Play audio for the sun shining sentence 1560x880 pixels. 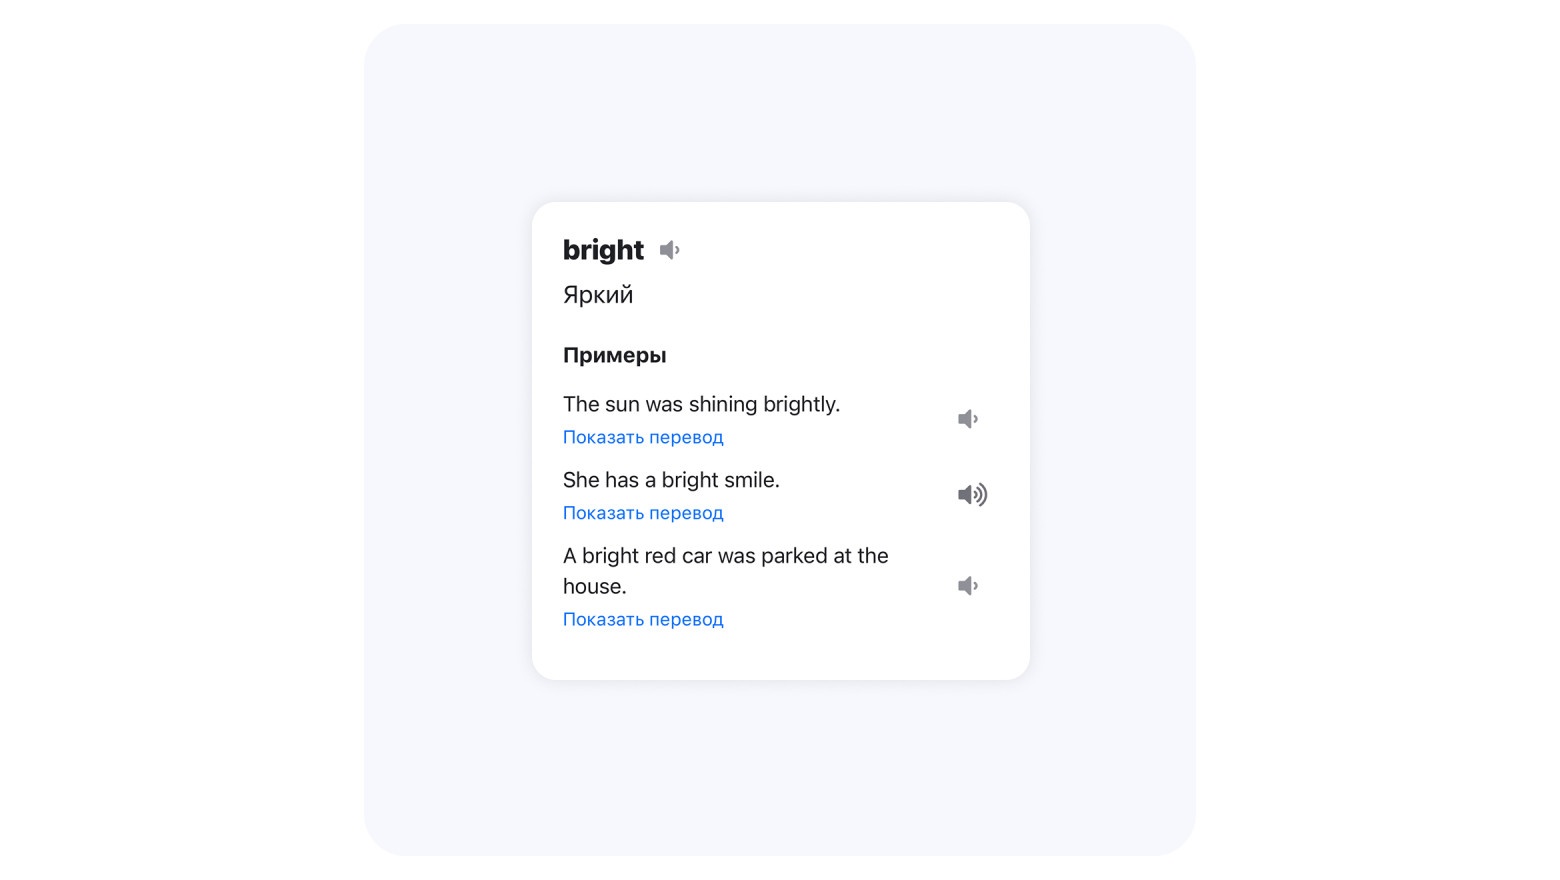pyautogui.click(x=967, y=419)
